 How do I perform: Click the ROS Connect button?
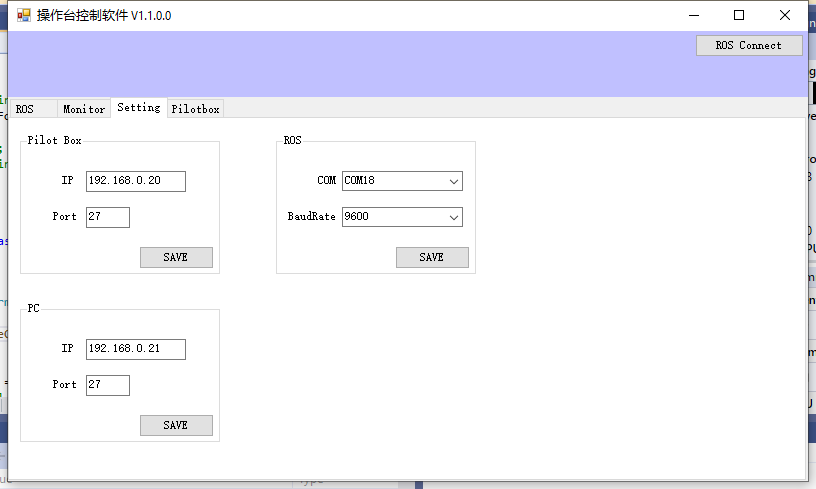[749, 45]
